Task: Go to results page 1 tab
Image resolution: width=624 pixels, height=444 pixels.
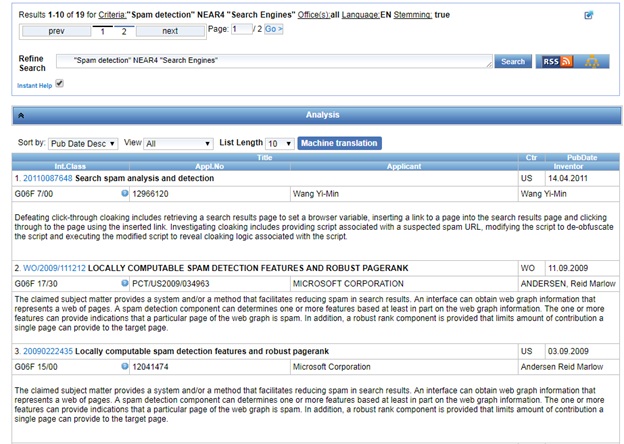Action: (103, 31)
